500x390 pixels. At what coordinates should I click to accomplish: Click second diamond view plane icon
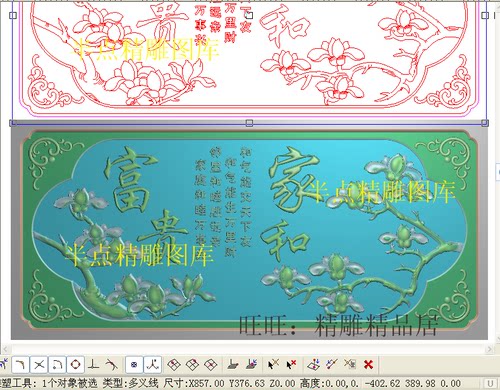point(192,365)
